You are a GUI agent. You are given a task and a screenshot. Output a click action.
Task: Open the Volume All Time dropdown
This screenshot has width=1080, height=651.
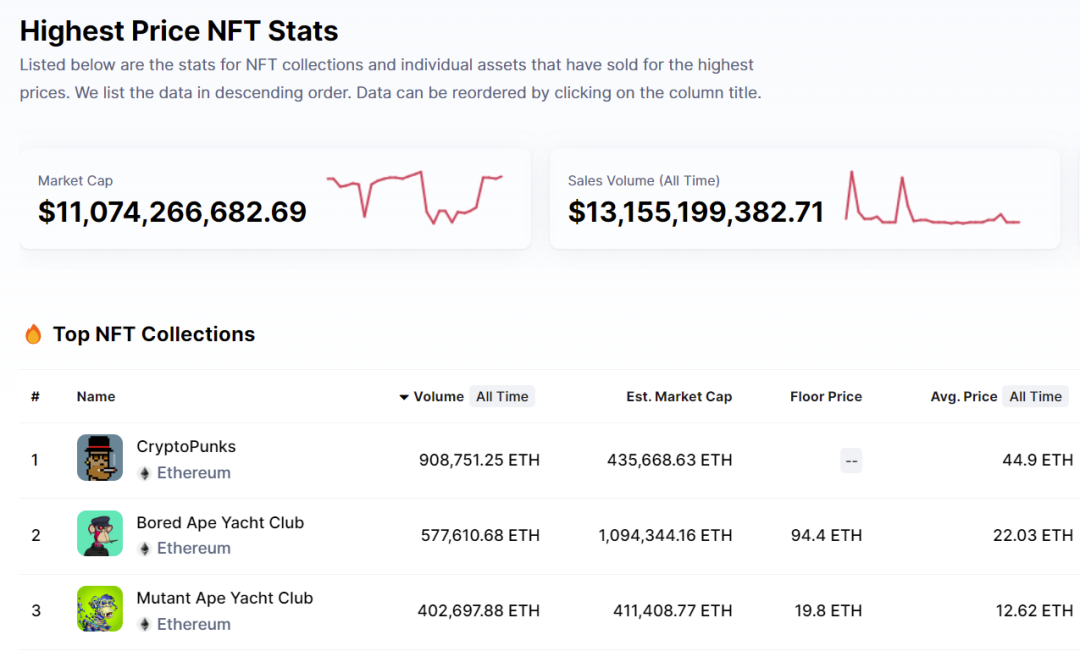coord(502,397)
